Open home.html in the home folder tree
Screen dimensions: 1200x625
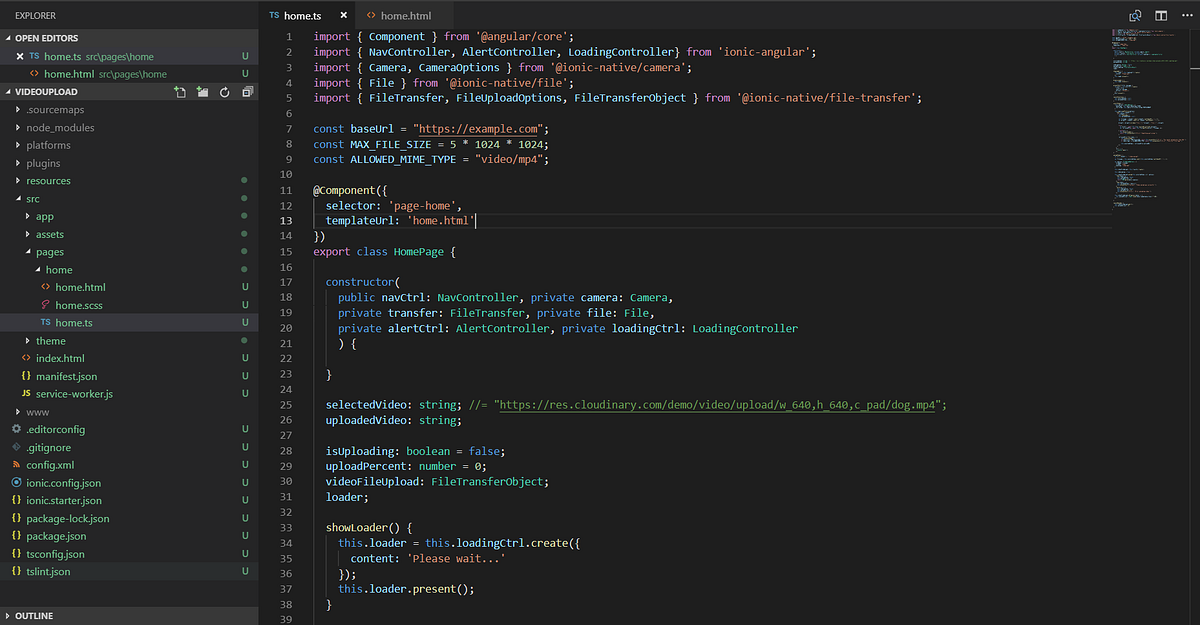coord(129,288)
